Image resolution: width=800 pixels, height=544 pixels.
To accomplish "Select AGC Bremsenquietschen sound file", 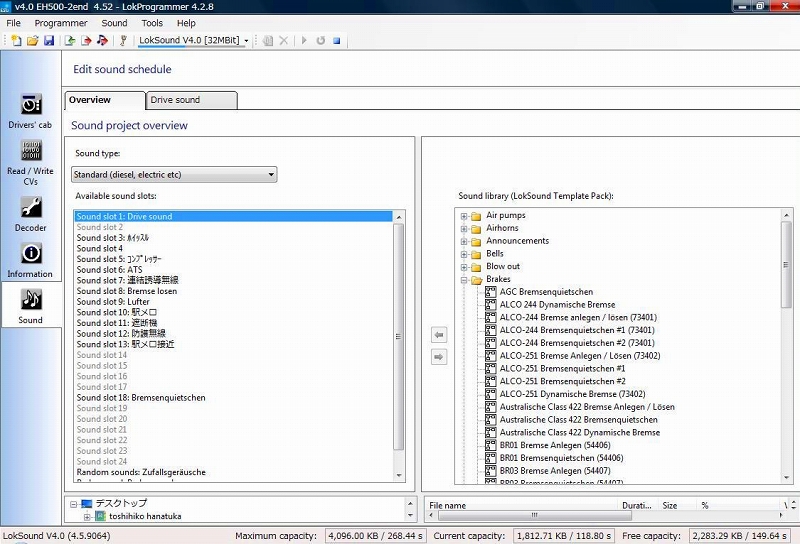I will 546,292.
